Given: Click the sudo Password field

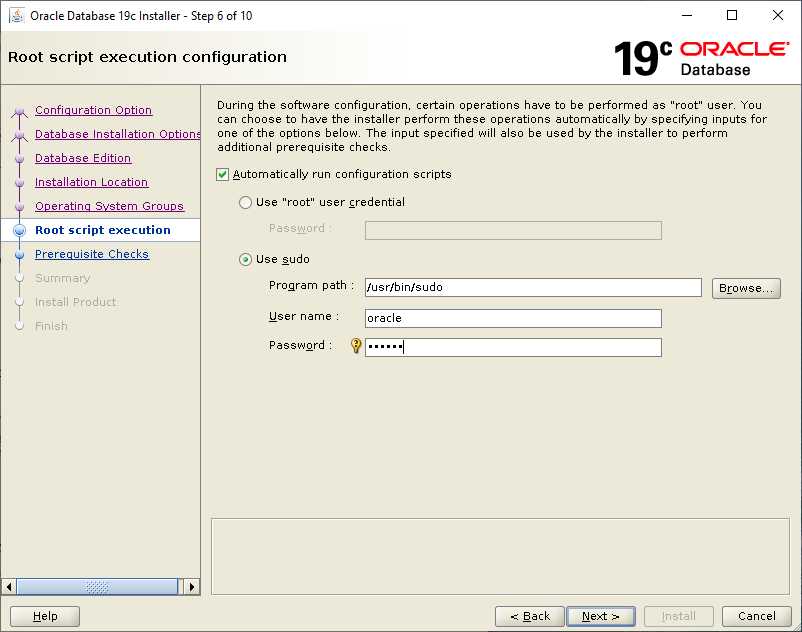Looking at the screenshot, I should tap(513, 347).
